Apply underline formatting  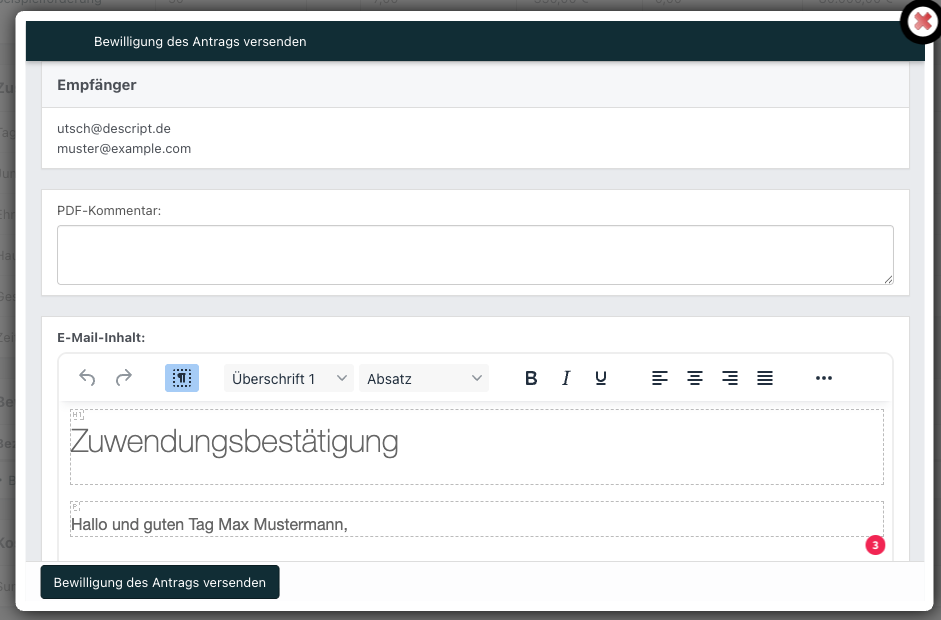[x=601, y=378]
